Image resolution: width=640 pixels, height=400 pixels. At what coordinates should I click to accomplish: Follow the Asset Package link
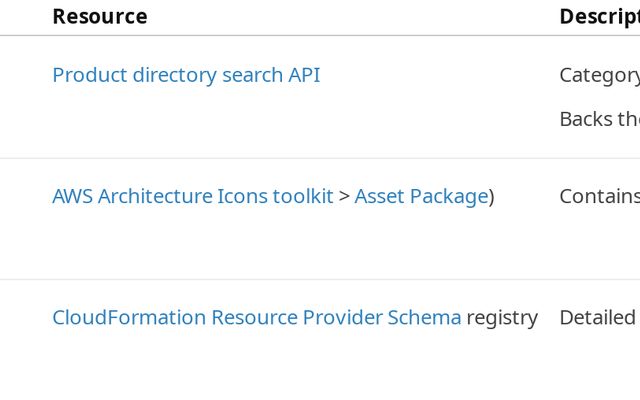[x=421, y=196]
